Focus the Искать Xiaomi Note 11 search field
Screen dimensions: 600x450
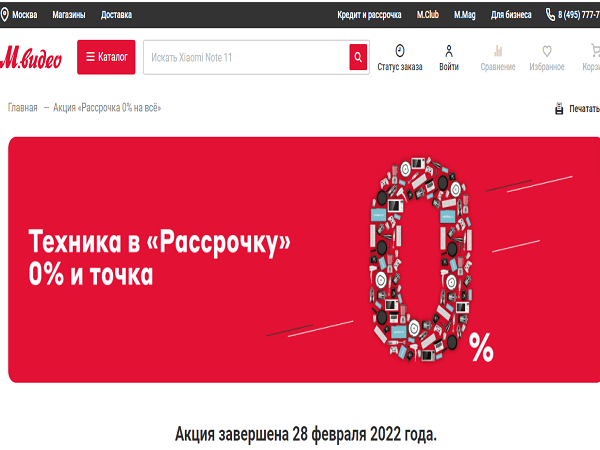coord(246,57)
